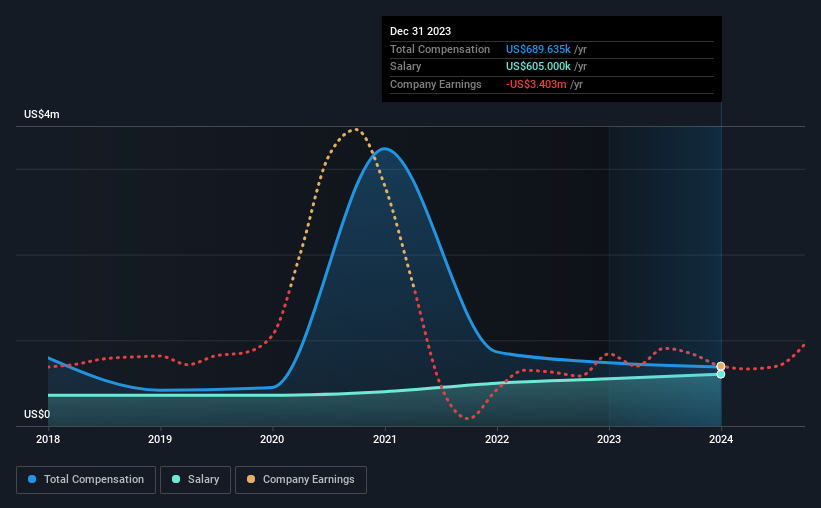Click the peak of the blue compensation curve
The height and width of the screenshot is (508, 821).
385,149
